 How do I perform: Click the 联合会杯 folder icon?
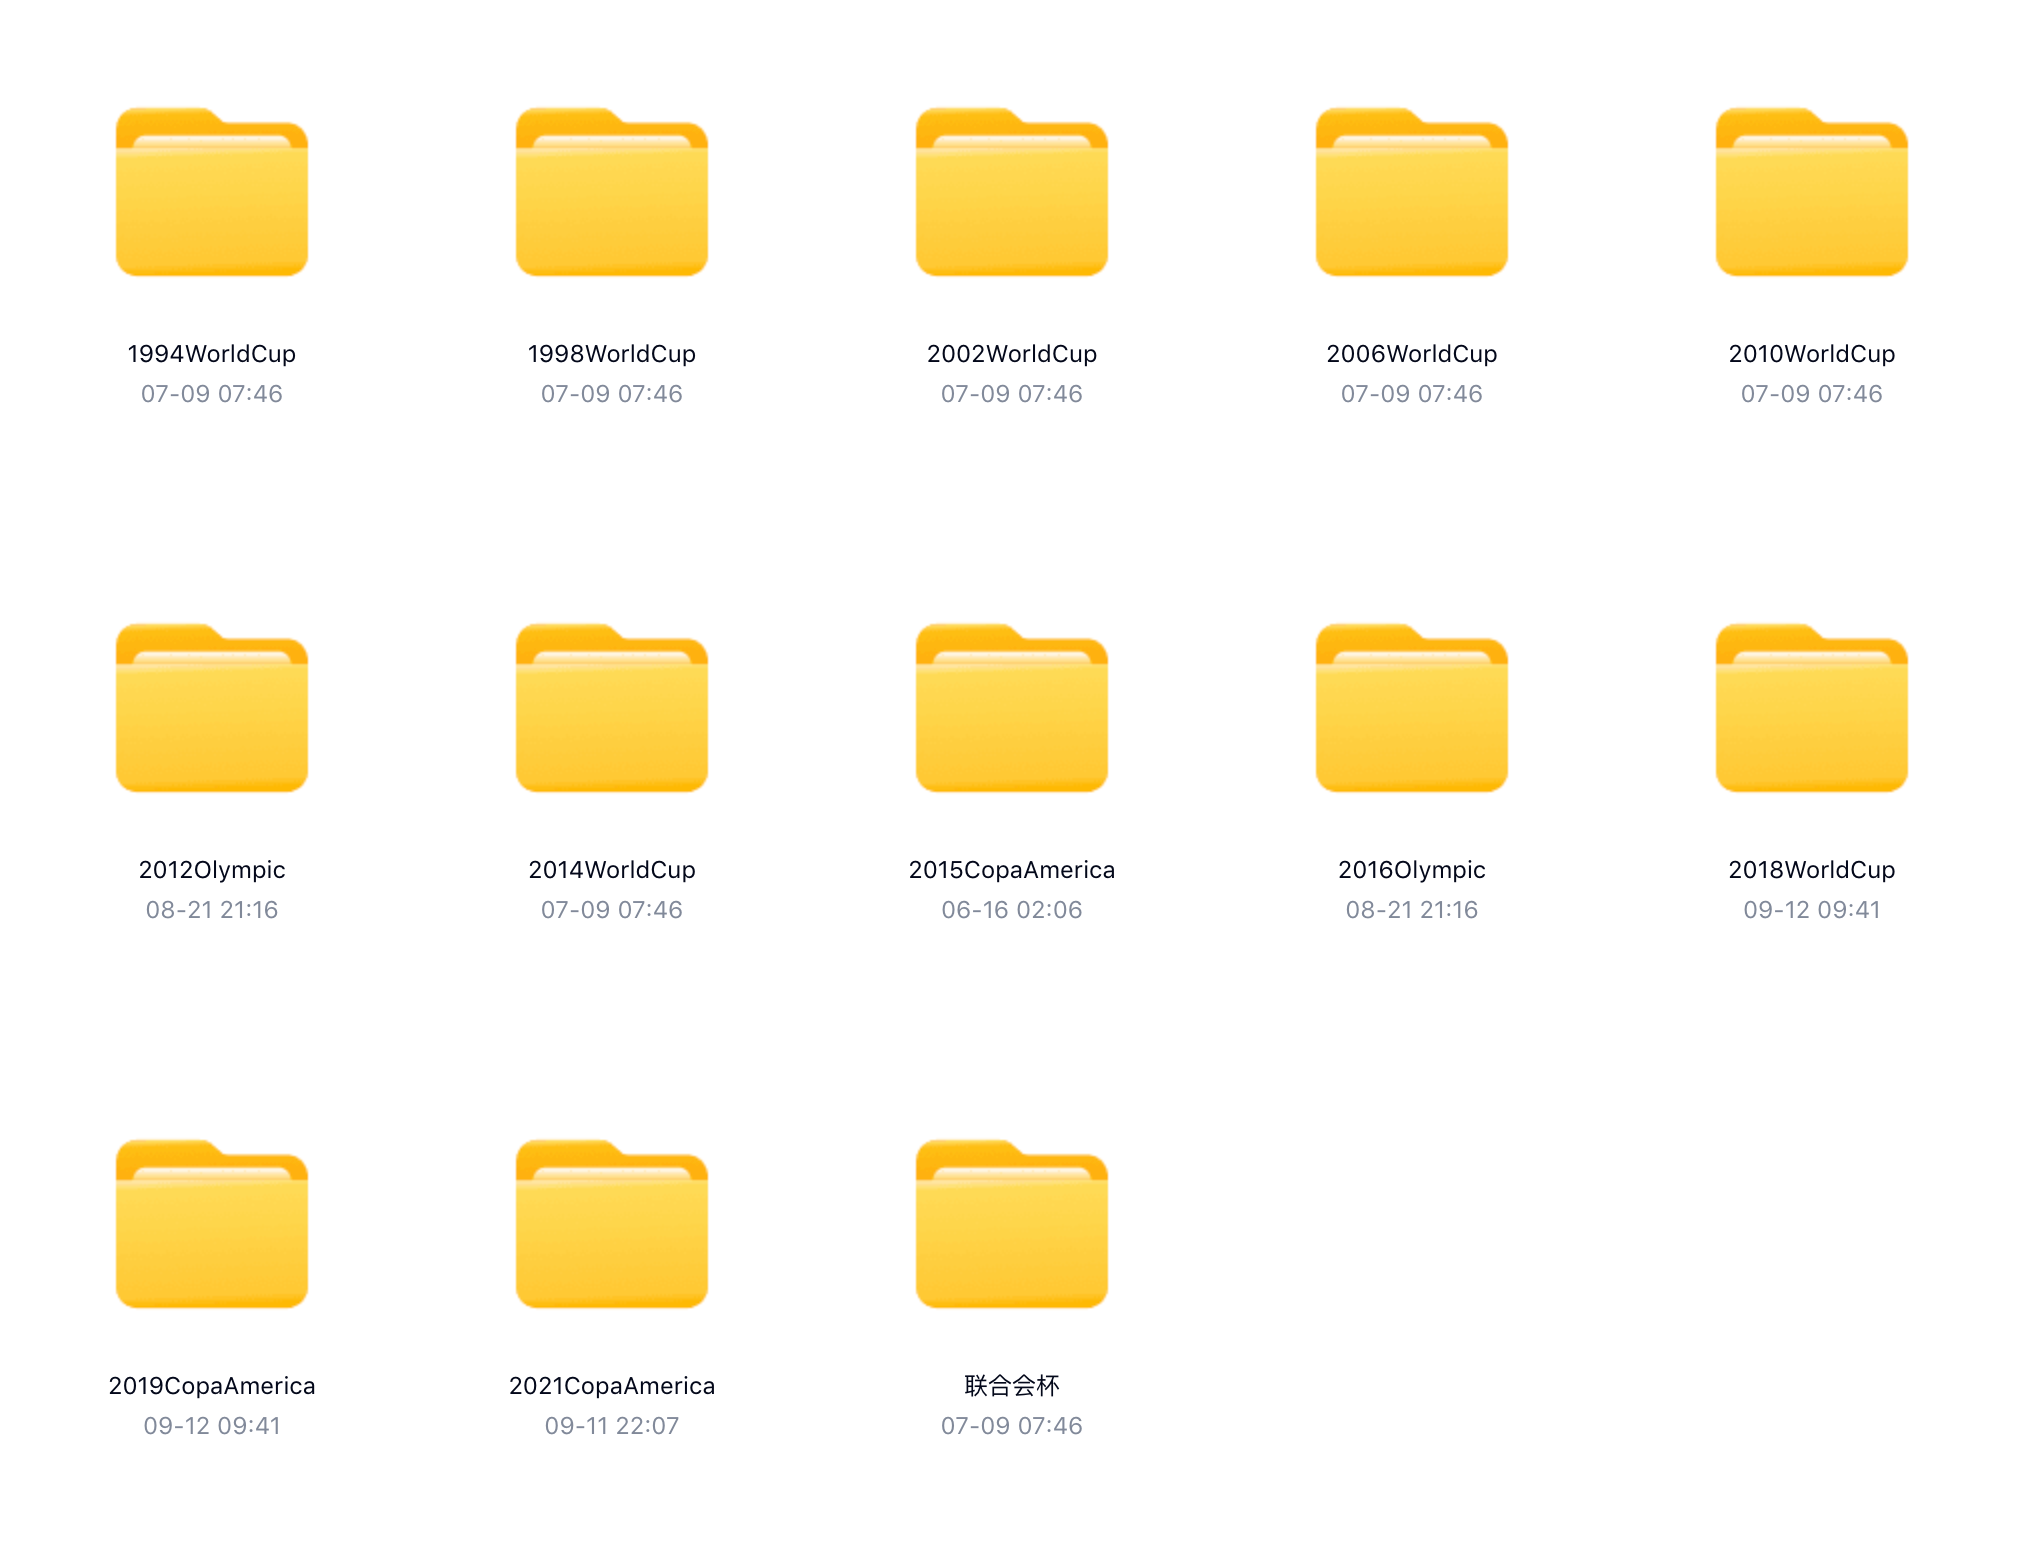pyautogui.click(x=1012, y=1224)
